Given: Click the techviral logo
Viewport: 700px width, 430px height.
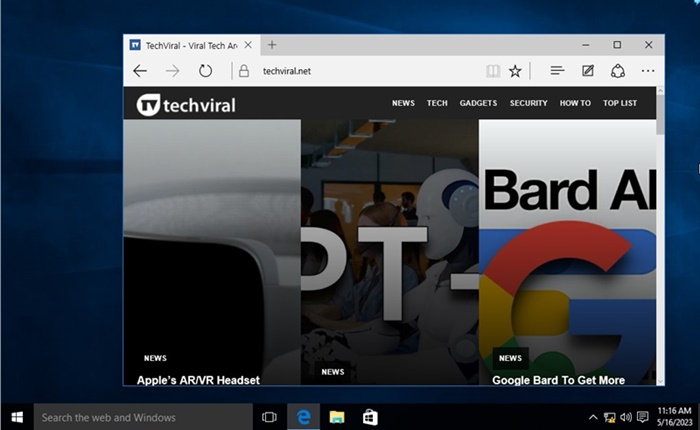Looking at the screenshot, I should coord(186,105).
